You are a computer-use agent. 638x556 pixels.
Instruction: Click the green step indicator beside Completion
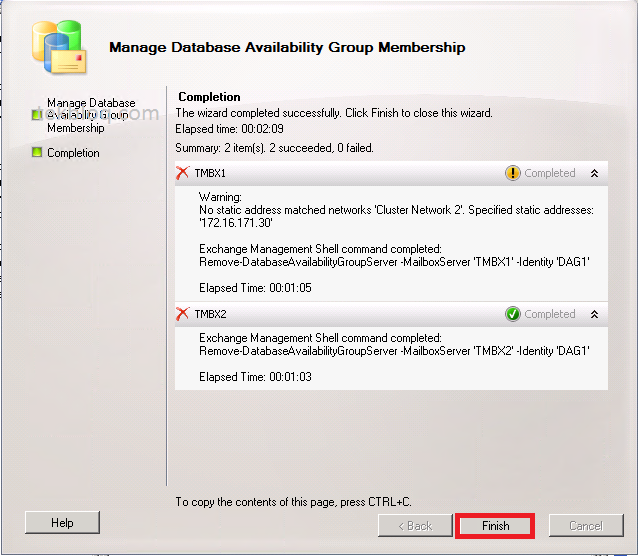37,152
